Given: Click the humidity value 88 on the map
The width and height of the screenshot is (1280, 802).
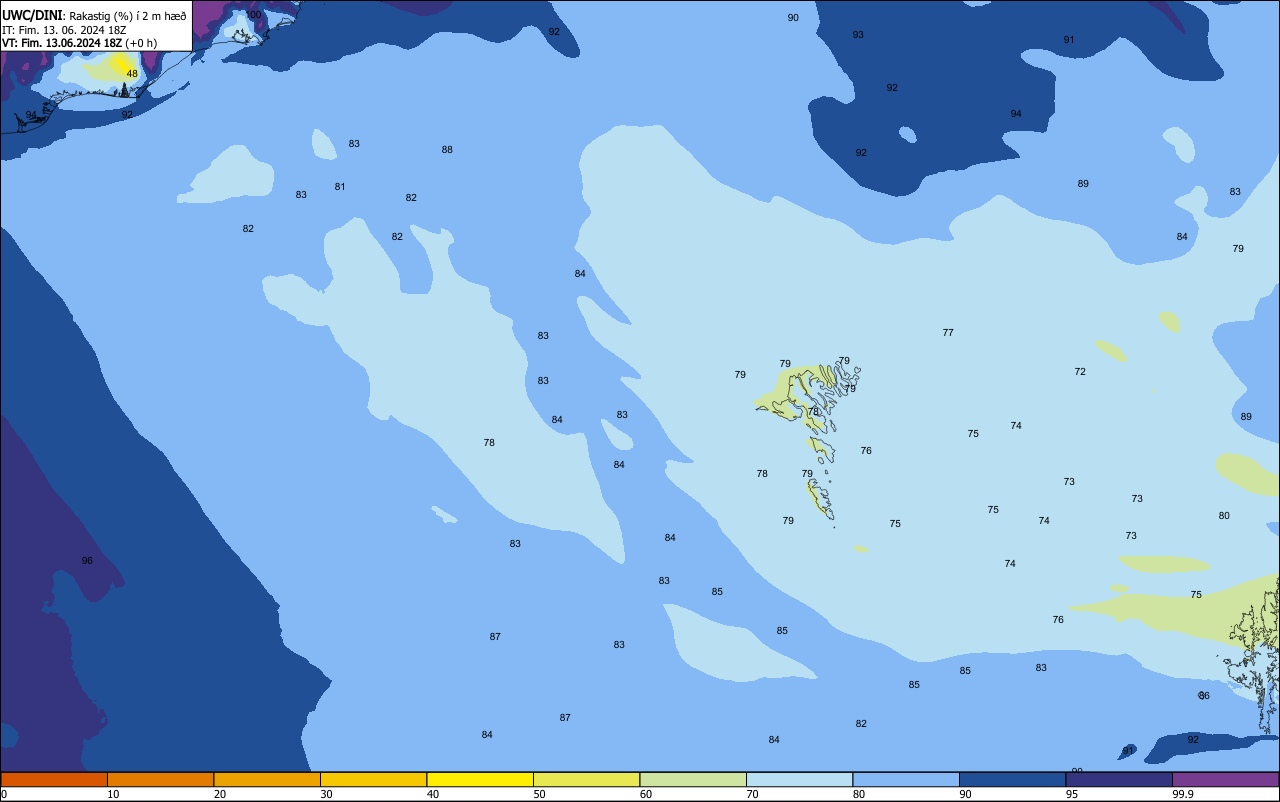Looking at the screenshot, I should [x=447, y=150].
